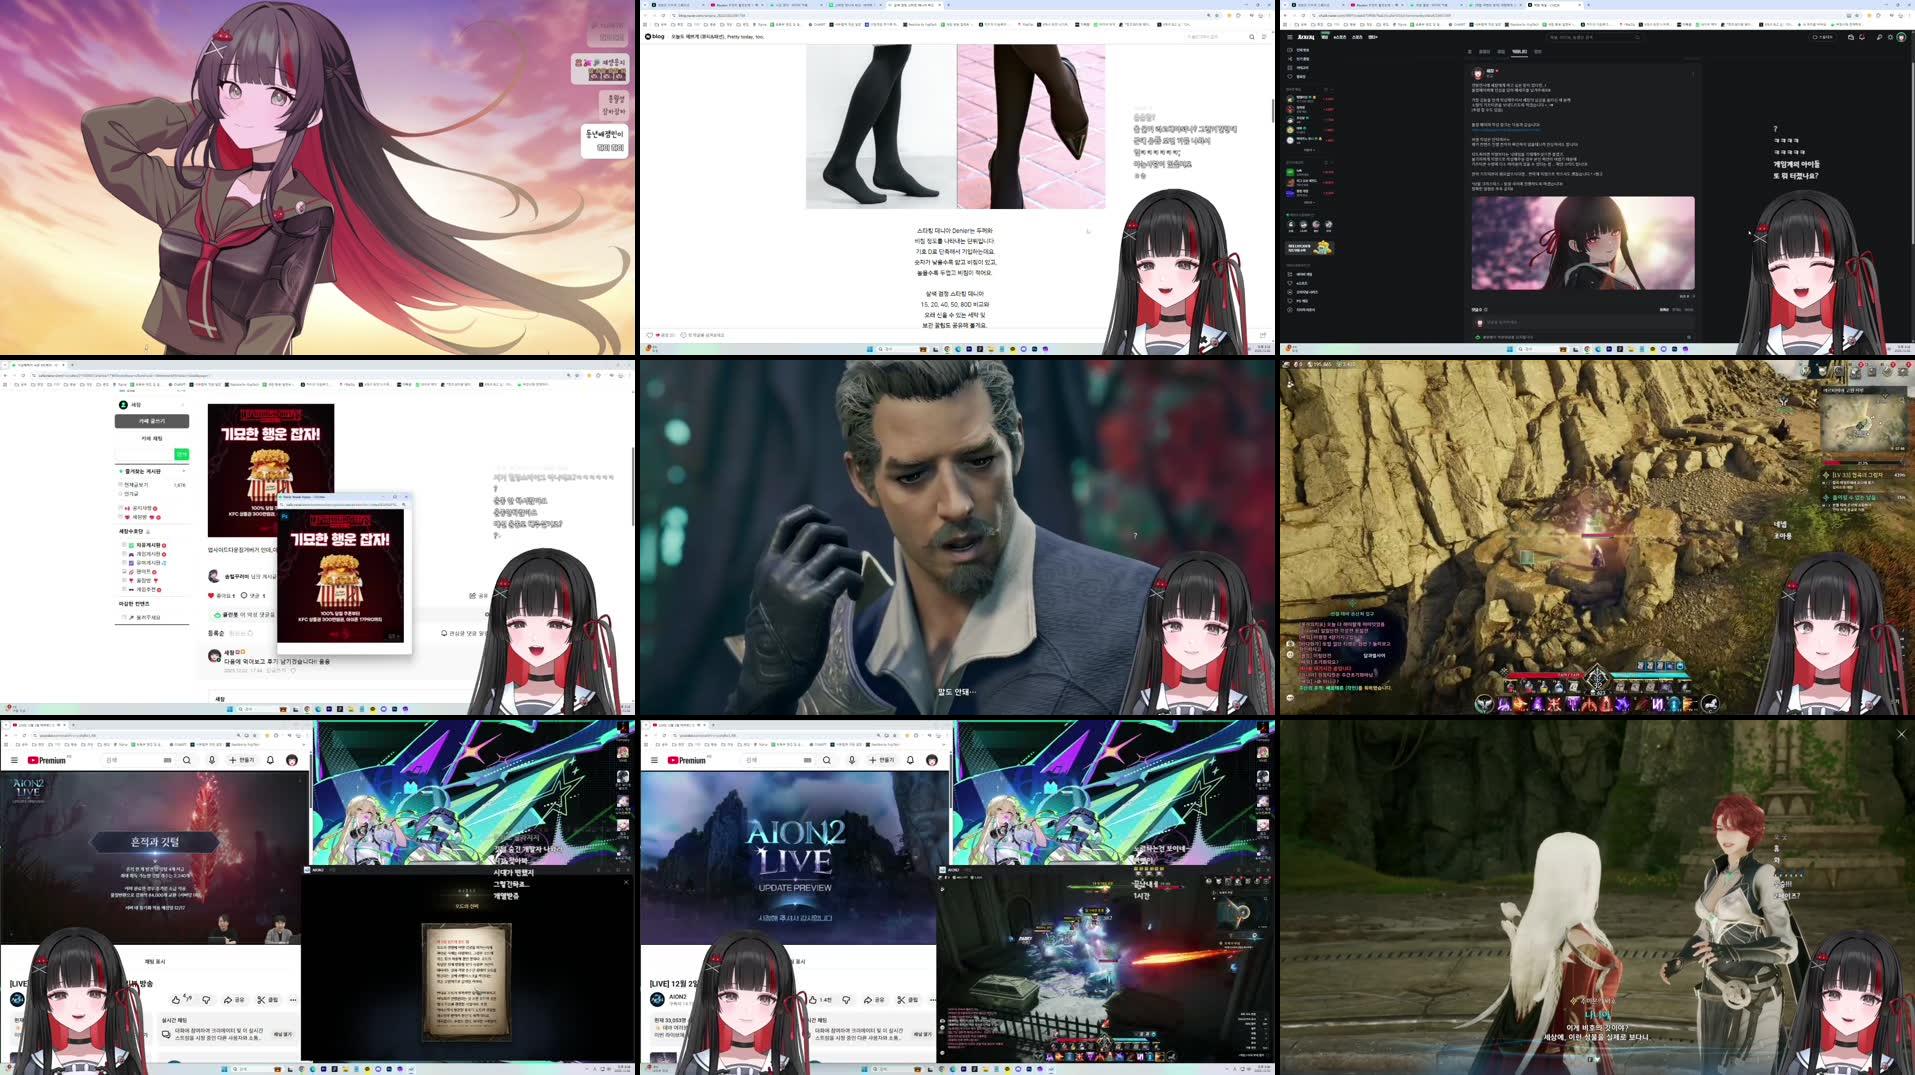This screenshot has width=1915, height=1075.
Task: Click the like button on the AION2 video
Action: click(813, 1000)
